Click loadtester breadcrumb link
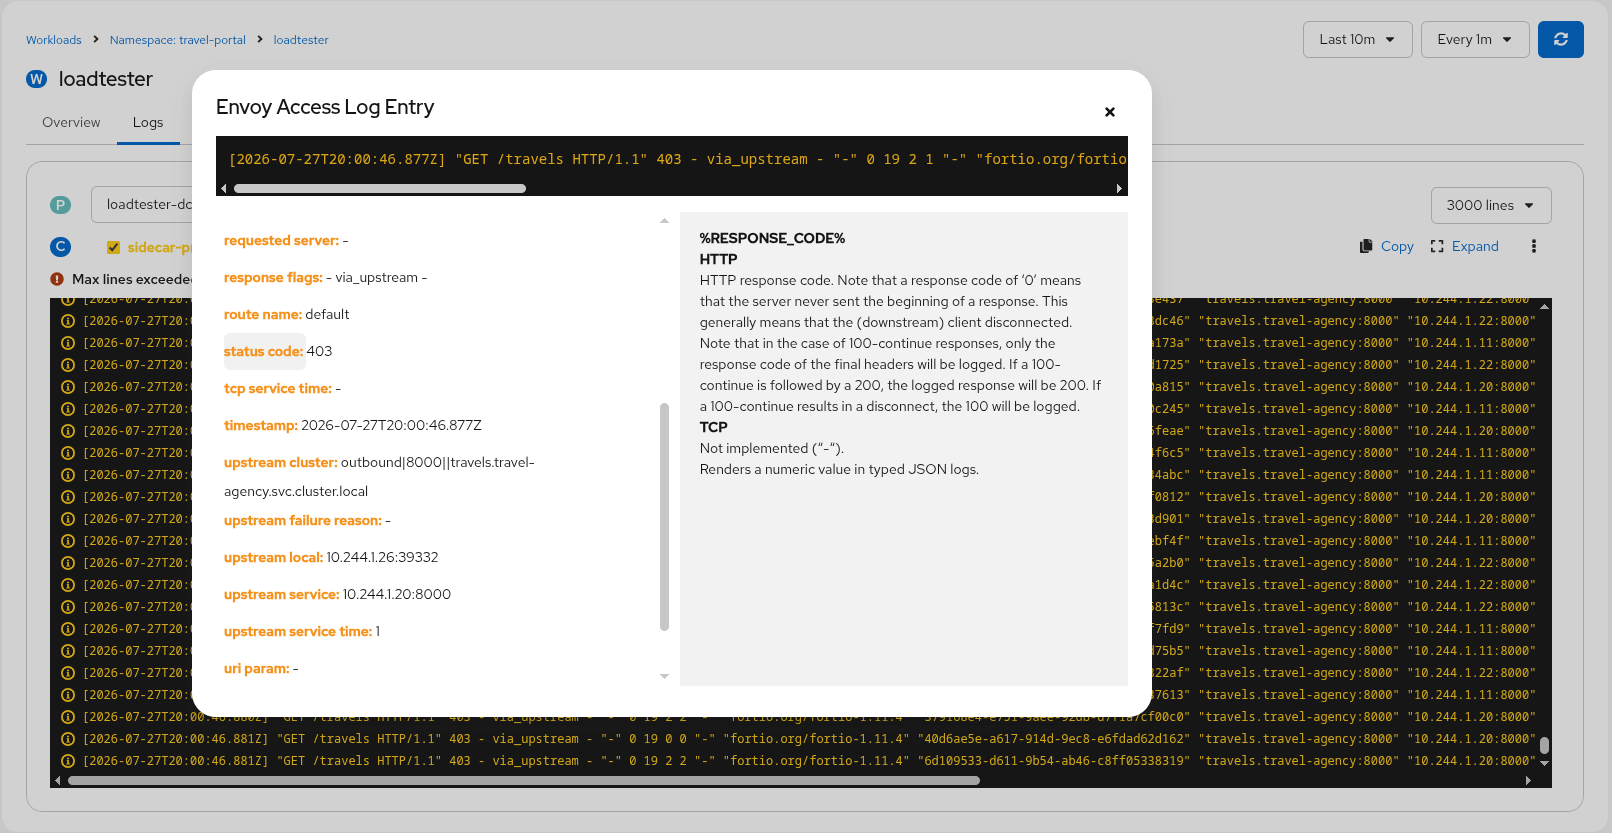Image resolution: width=1612 pixels, height=833 pixels. pyautogui.click(x=301, y=40)
